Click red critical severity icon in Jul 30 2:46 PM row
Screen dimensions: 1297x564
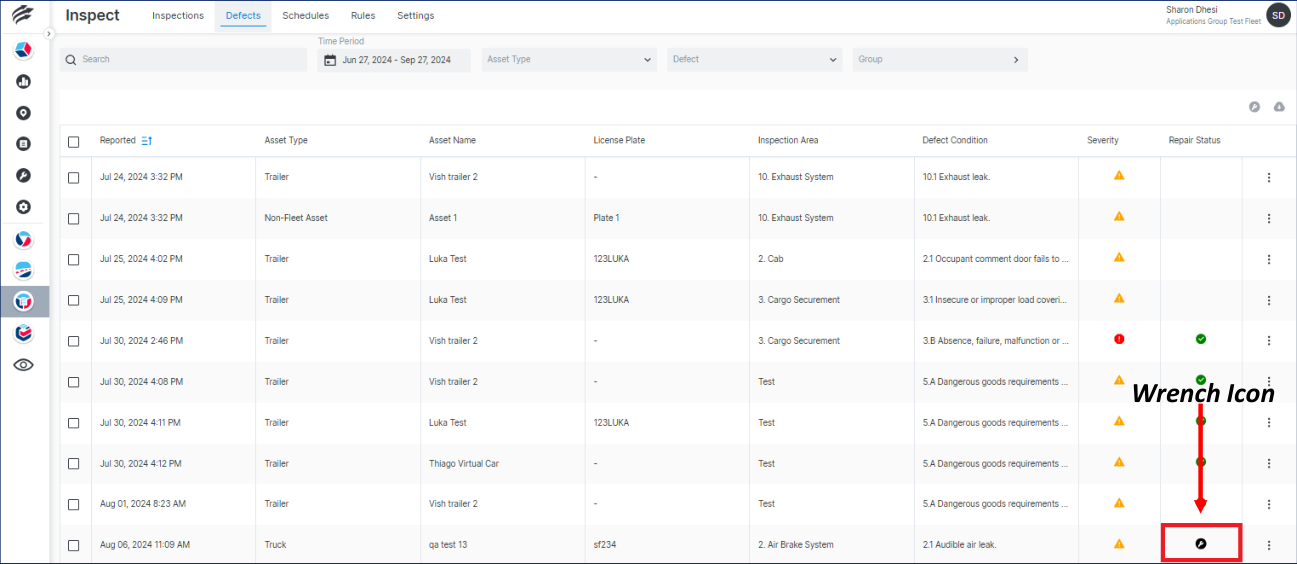coord(1119,339)
